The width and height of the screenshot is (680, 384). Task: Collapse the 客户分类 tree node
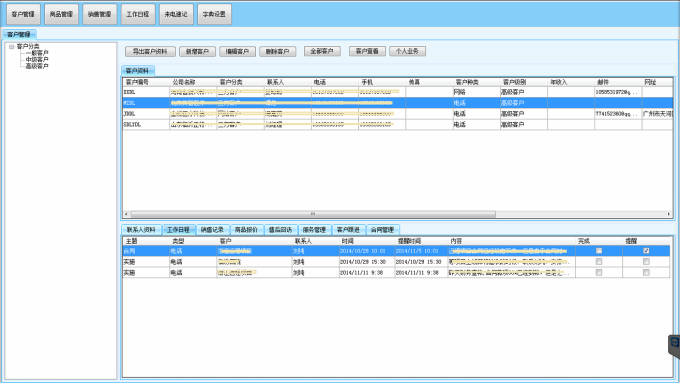[12, 46]
